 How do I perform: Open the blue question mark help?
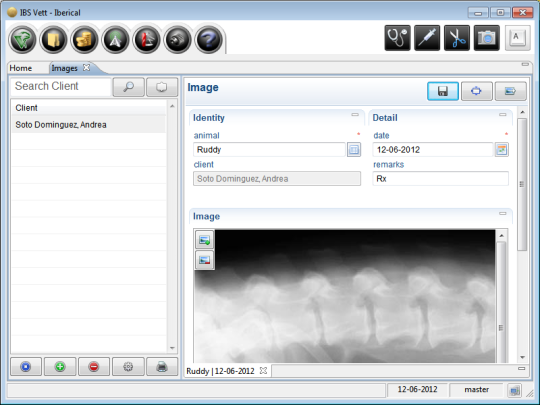[x=208, y=40]
